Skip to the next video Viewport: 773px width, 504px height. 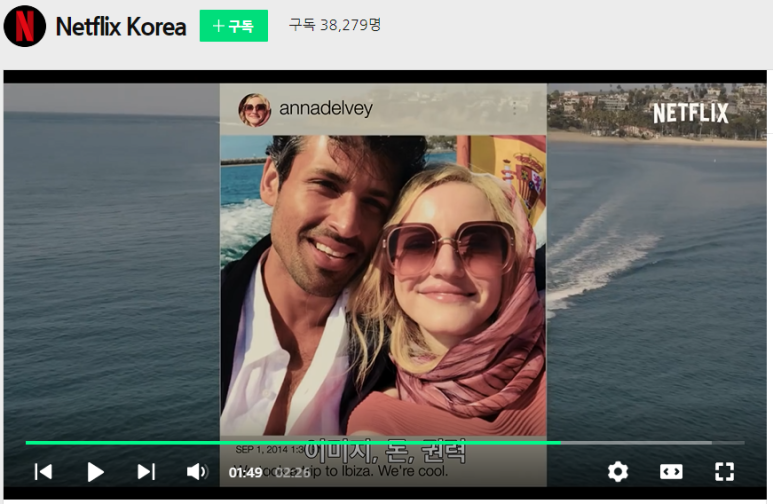146,471
